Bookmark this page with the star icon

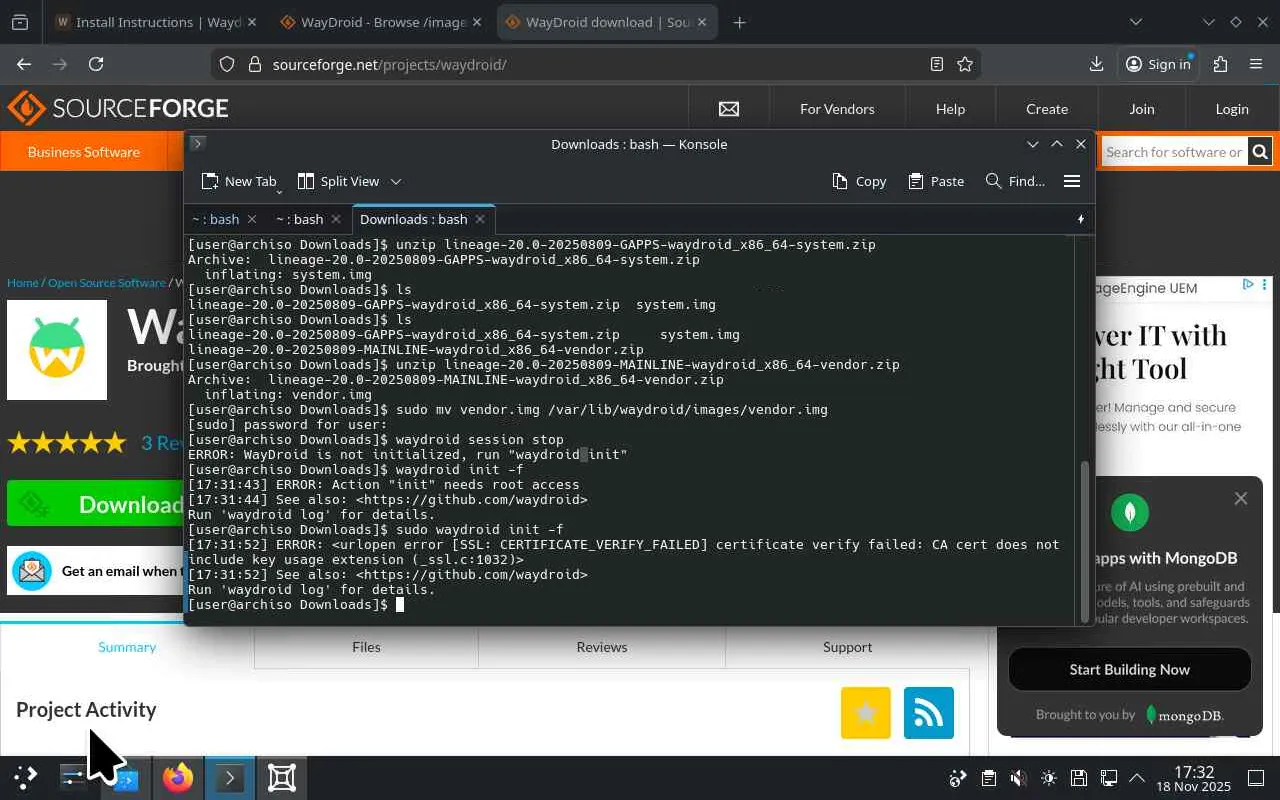tap(965, 64)
